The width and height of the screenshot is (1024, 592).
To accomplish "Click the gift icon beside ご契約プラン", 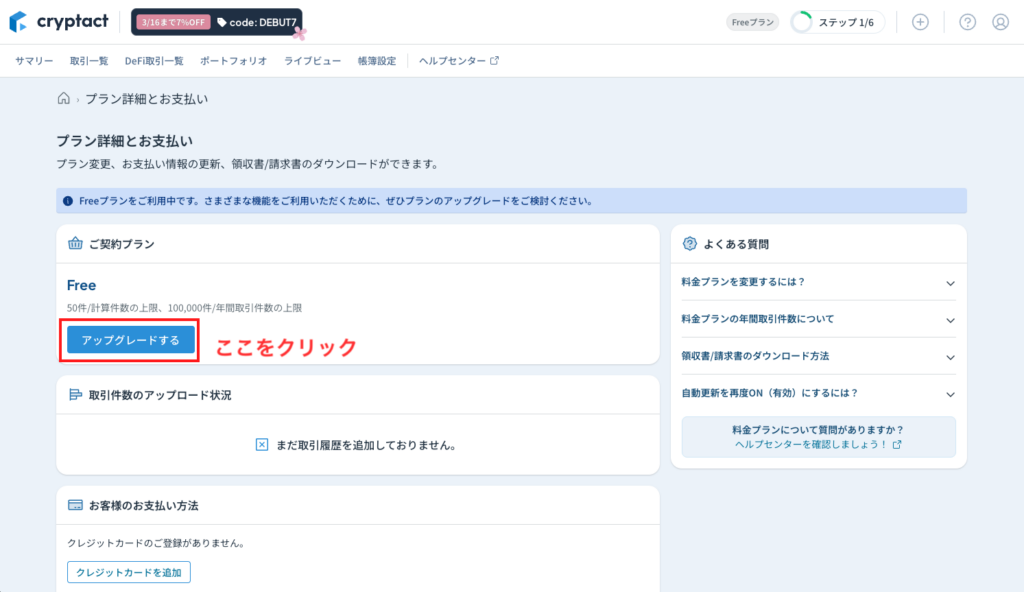I will [75, 243].
